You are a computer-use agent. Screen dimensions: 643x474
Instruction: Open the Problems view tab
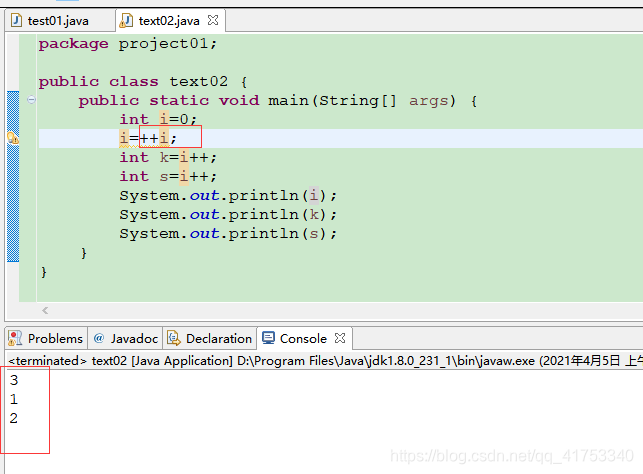46,339
